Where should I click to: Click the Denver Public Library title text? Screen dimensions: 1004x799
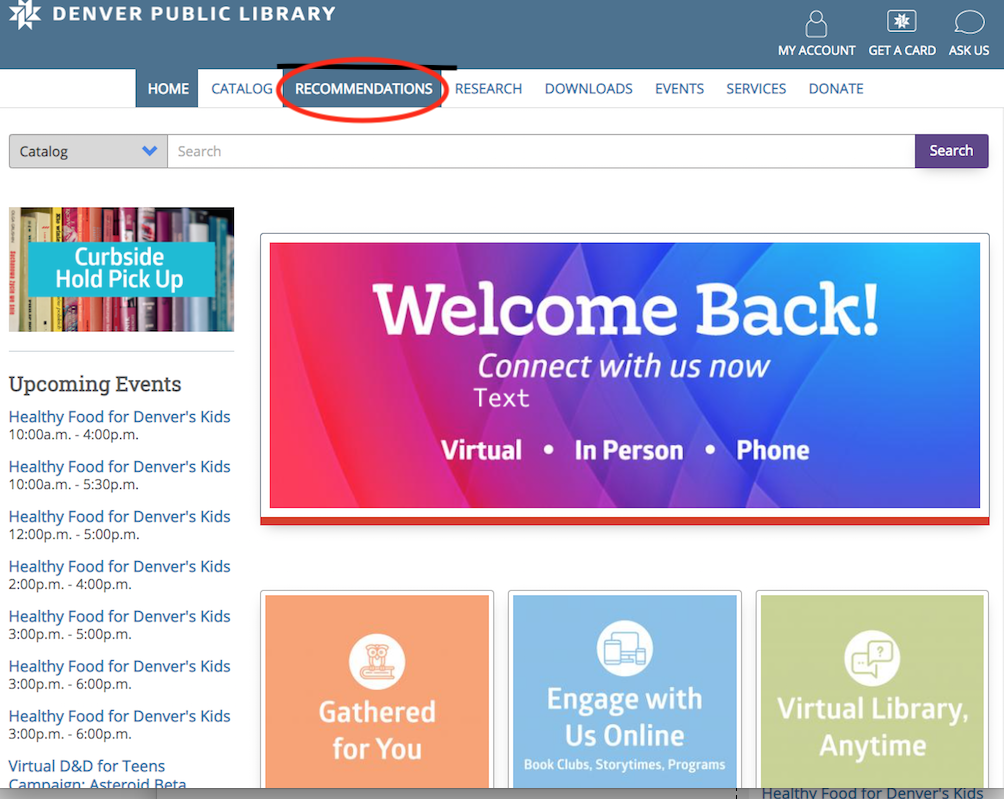[194, 13]
